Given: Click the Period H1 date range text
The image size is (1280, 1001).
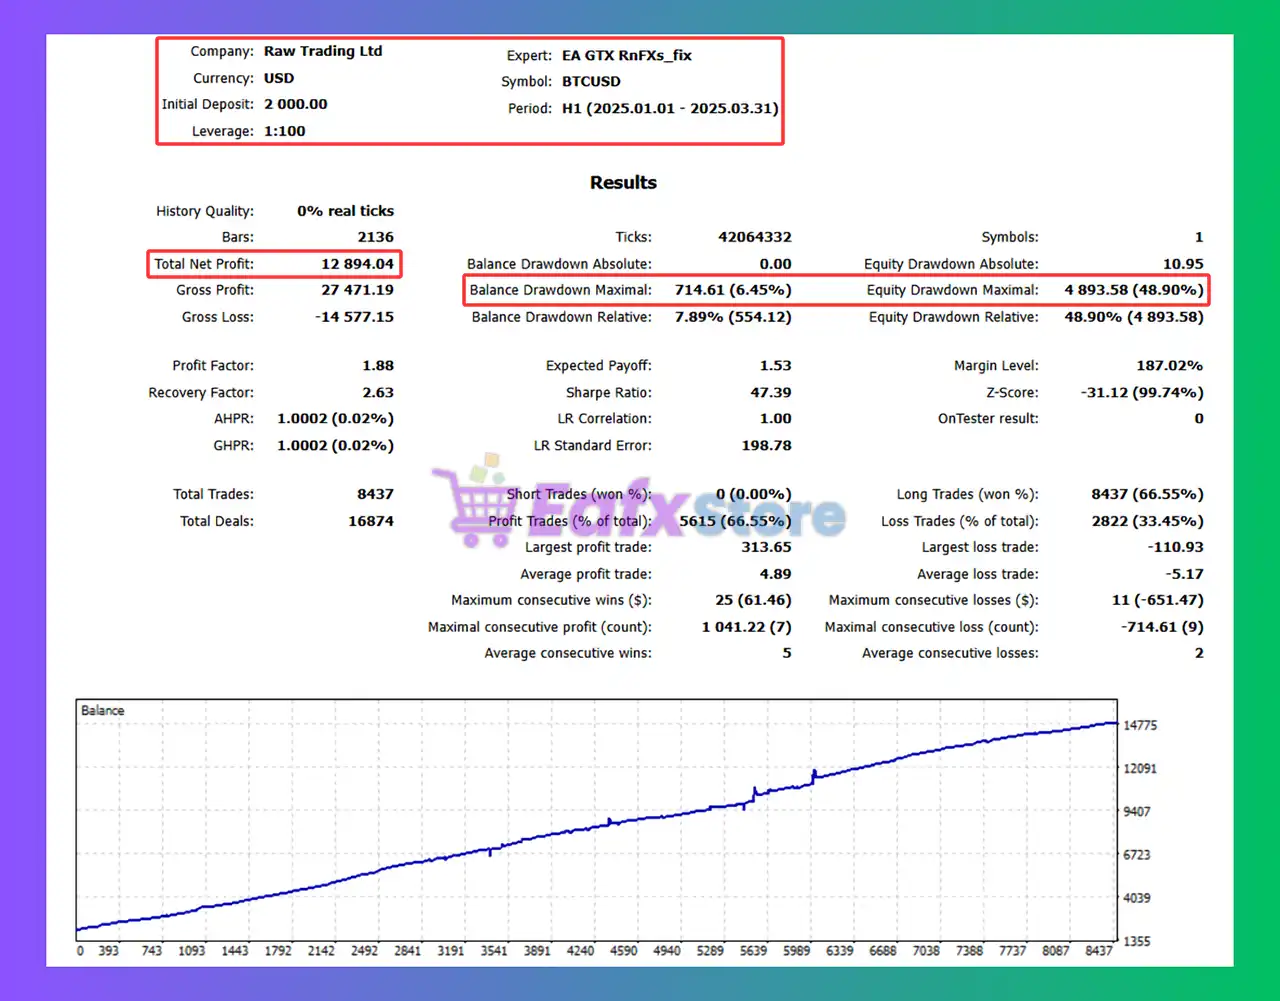Looking at the screenshot, I should point(669,108).
